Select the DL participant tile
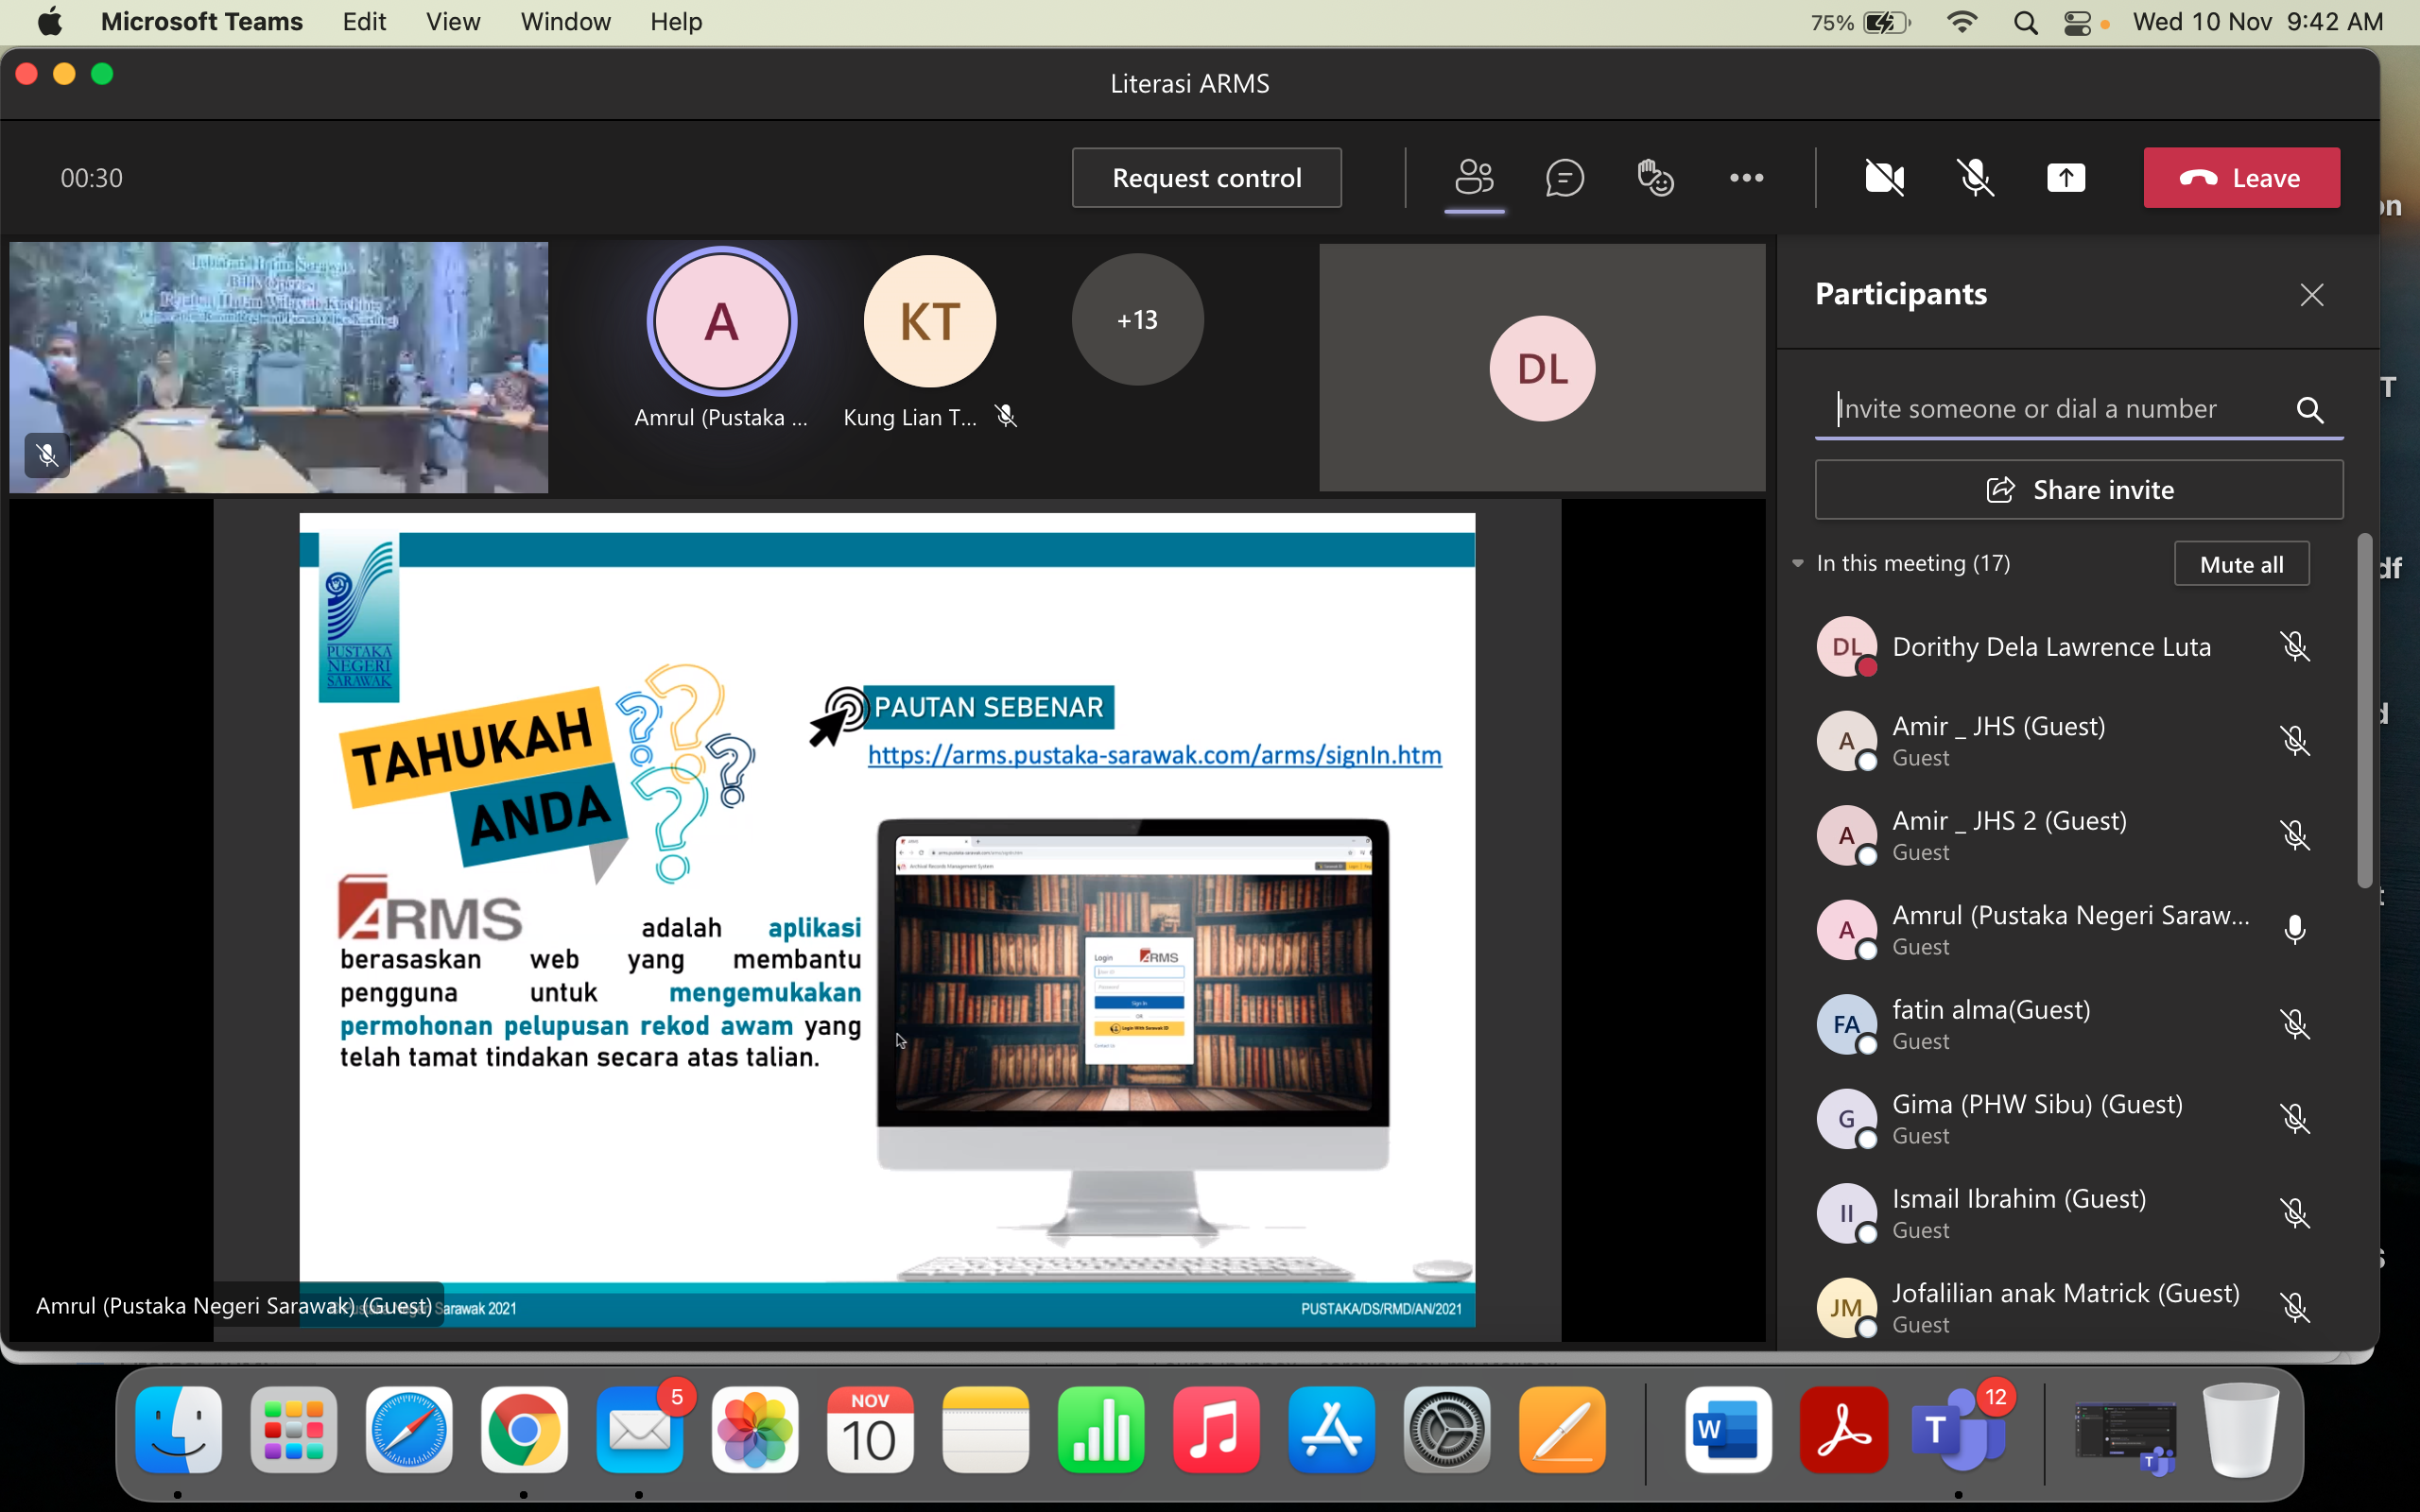 click(x=1542, y=368)
